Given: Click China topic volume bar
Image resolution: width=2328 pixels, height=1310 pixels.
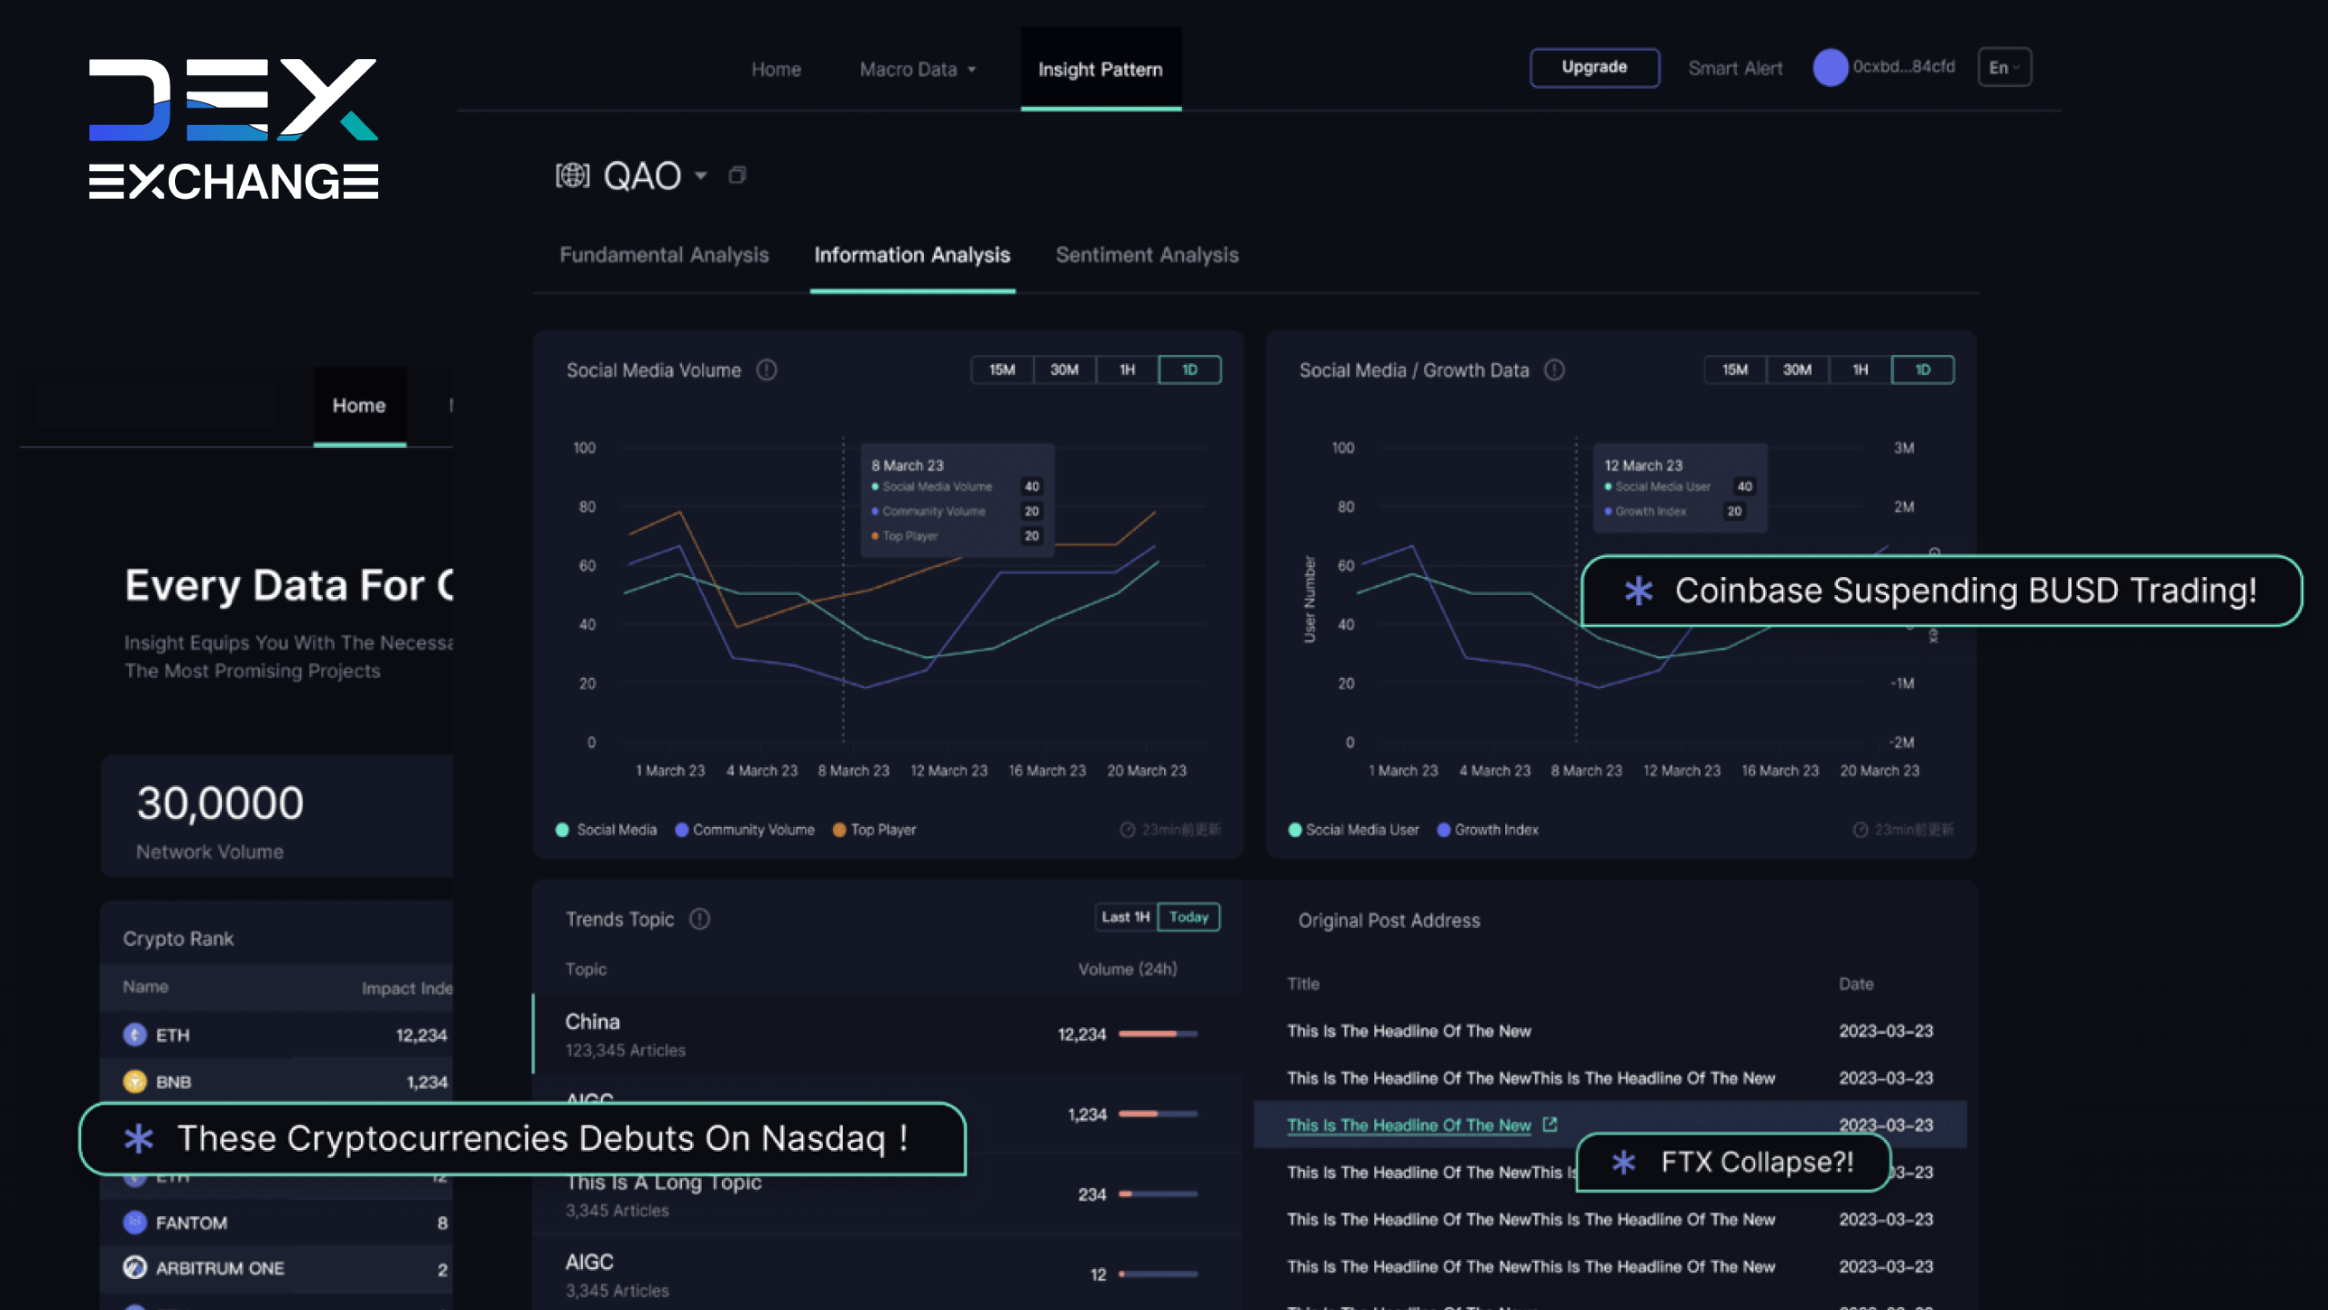Looking at the screenshot, I should point(1157,1034).
